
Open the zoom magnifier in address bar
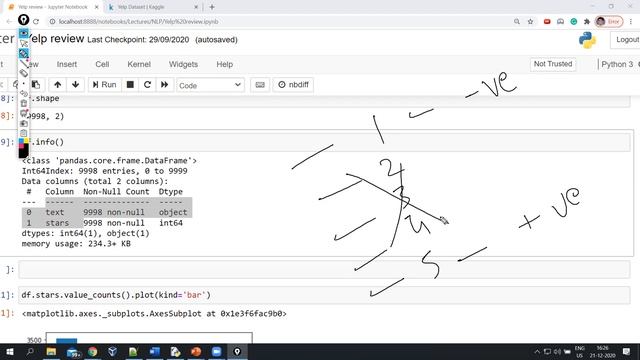[x=517, y=21]
